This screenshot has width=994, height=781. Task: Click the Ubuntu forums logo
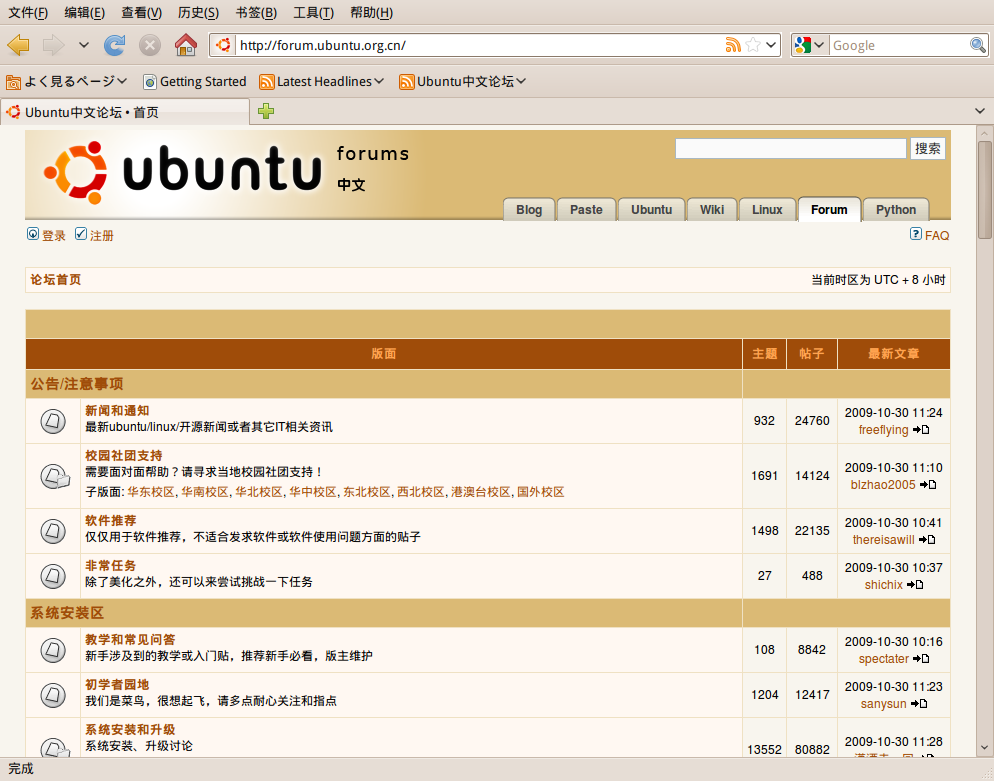[x=226, y=172]
